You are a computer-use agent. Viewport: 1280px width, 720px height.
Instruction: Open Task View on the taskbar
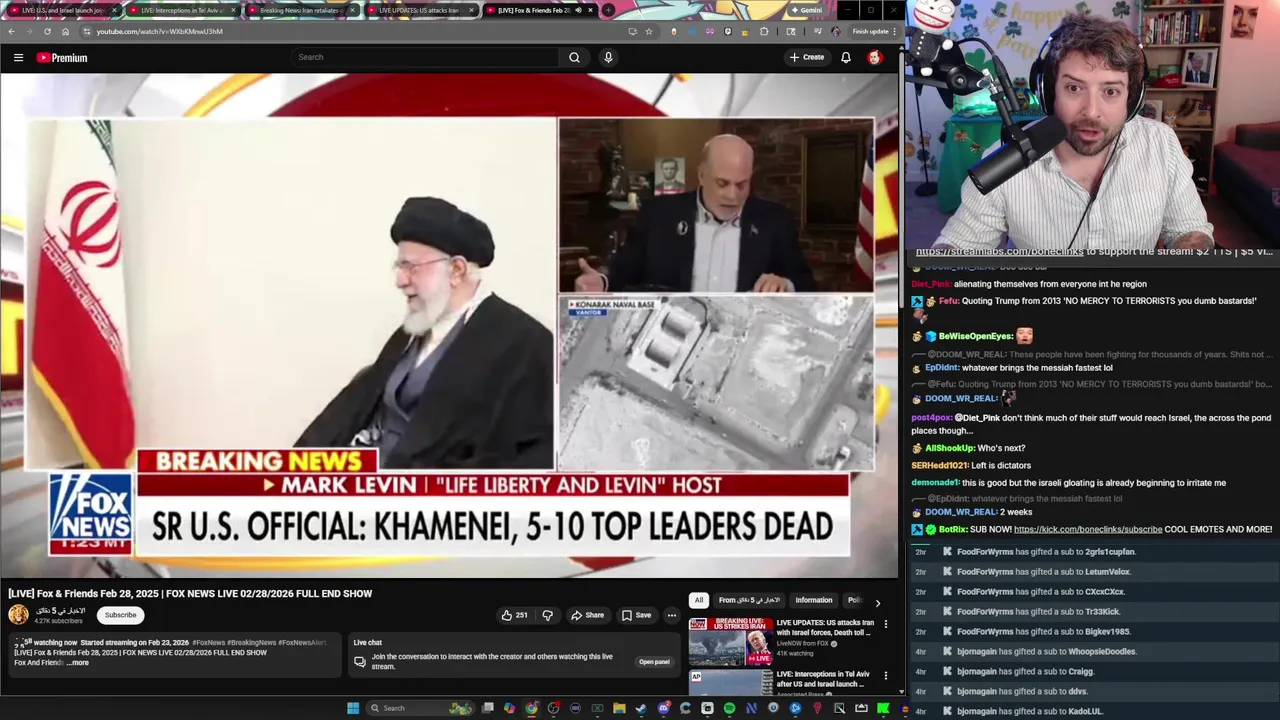[x=487, y=708]
